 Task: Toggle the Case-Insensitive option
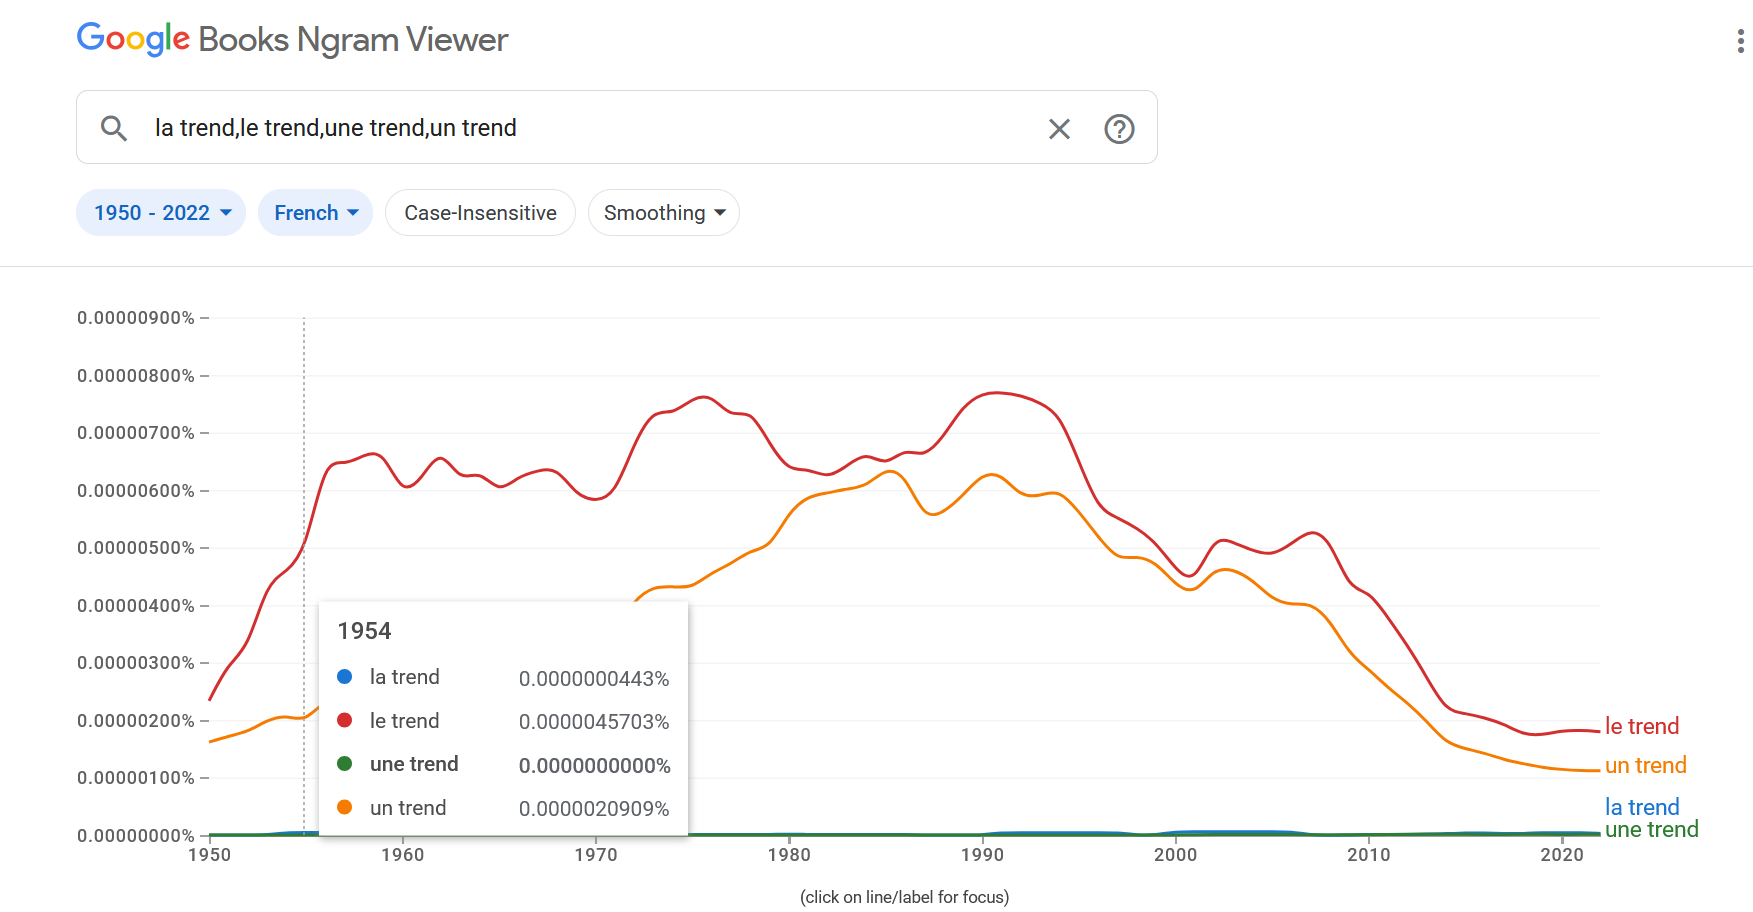pyautogui.click(x=480, y=213)
